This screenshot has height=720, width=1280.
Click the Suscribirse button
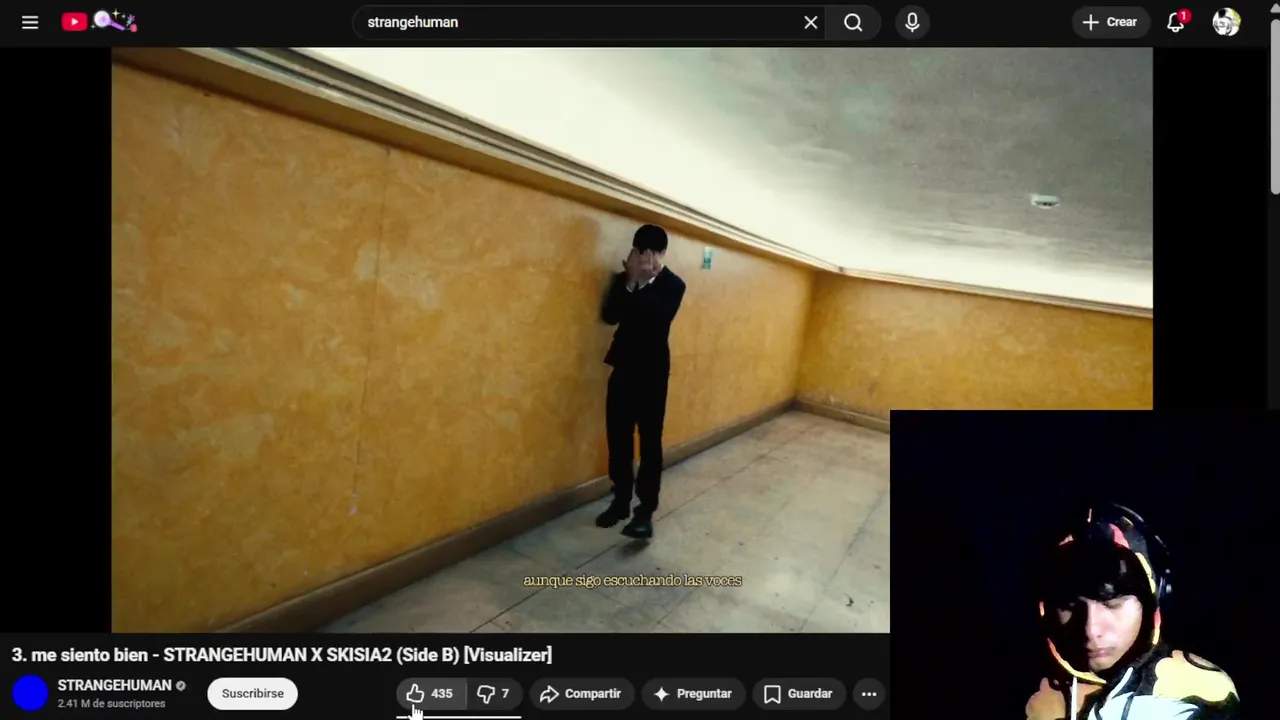coord(252,693)
